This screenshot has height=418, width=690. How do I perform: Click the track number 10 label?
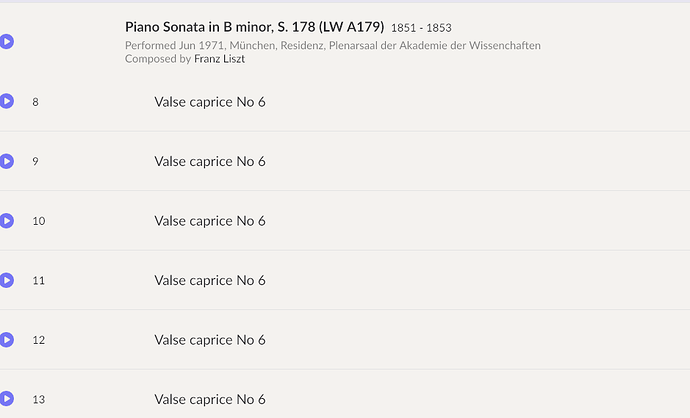pos(39,221)
